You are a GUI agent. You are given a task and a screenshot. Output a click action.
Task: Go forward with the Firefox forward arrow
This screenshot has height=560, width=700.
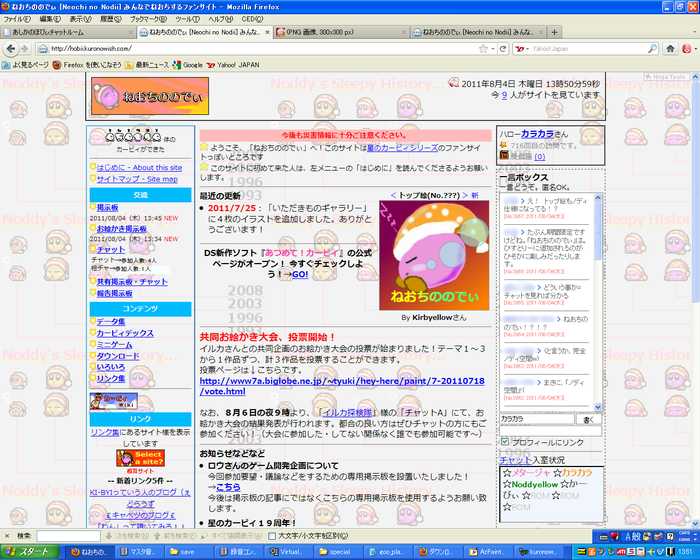25,49
